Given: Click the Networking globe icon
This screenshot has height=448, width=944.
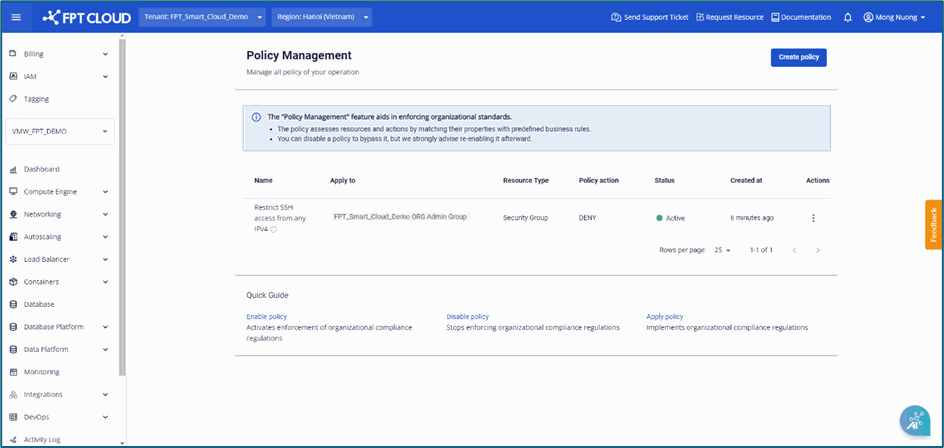Looking at the screenshot, I should 13,214.
